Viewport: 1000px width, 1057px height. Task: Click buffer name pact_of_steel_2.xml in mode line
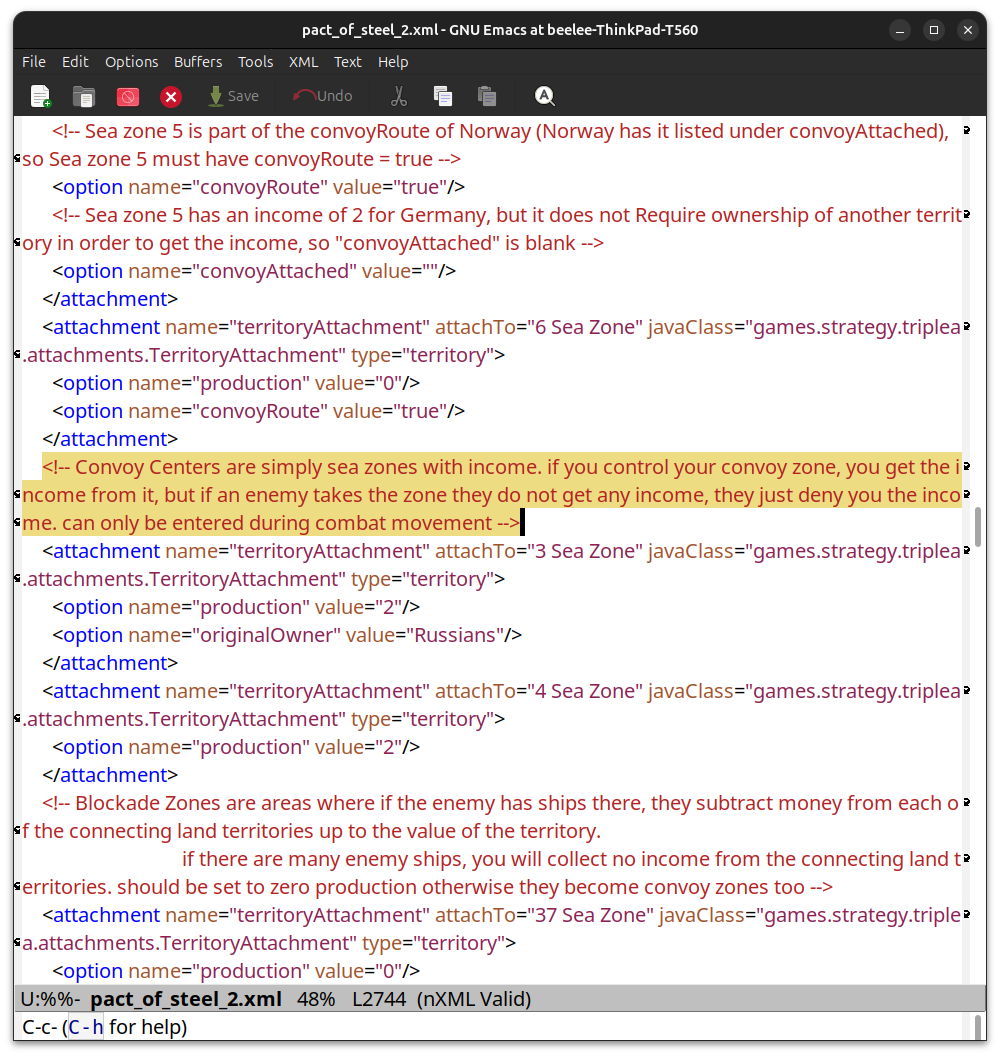[186, 999]
